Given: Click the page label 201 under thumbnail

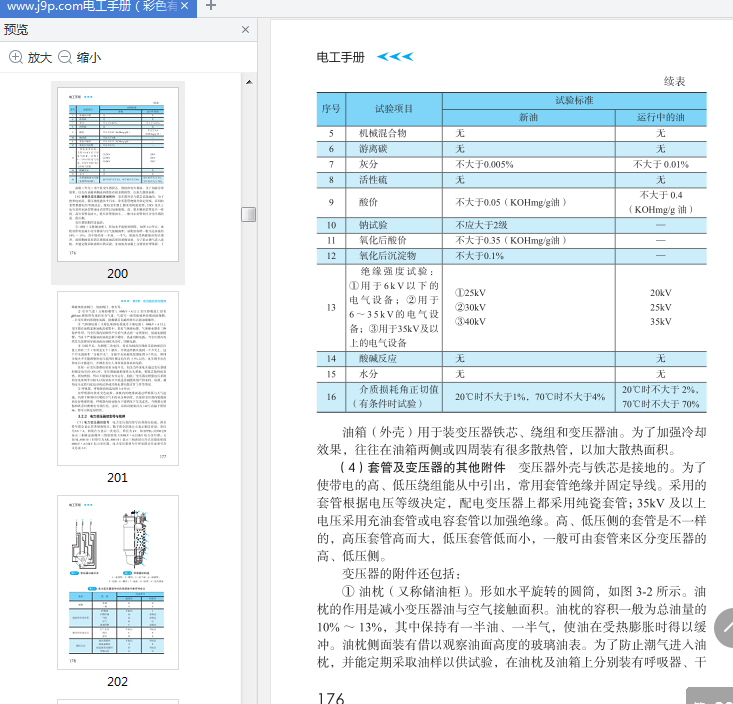Looking at the screenshot, I should click(117, 477).
